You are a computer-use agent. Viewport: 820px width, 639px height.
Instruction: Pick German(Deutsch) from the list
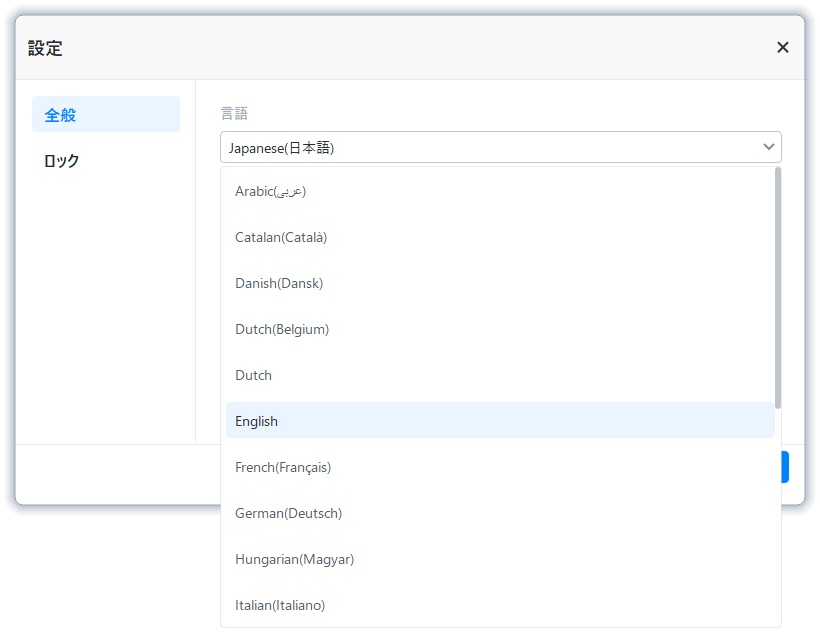[500, 514]
